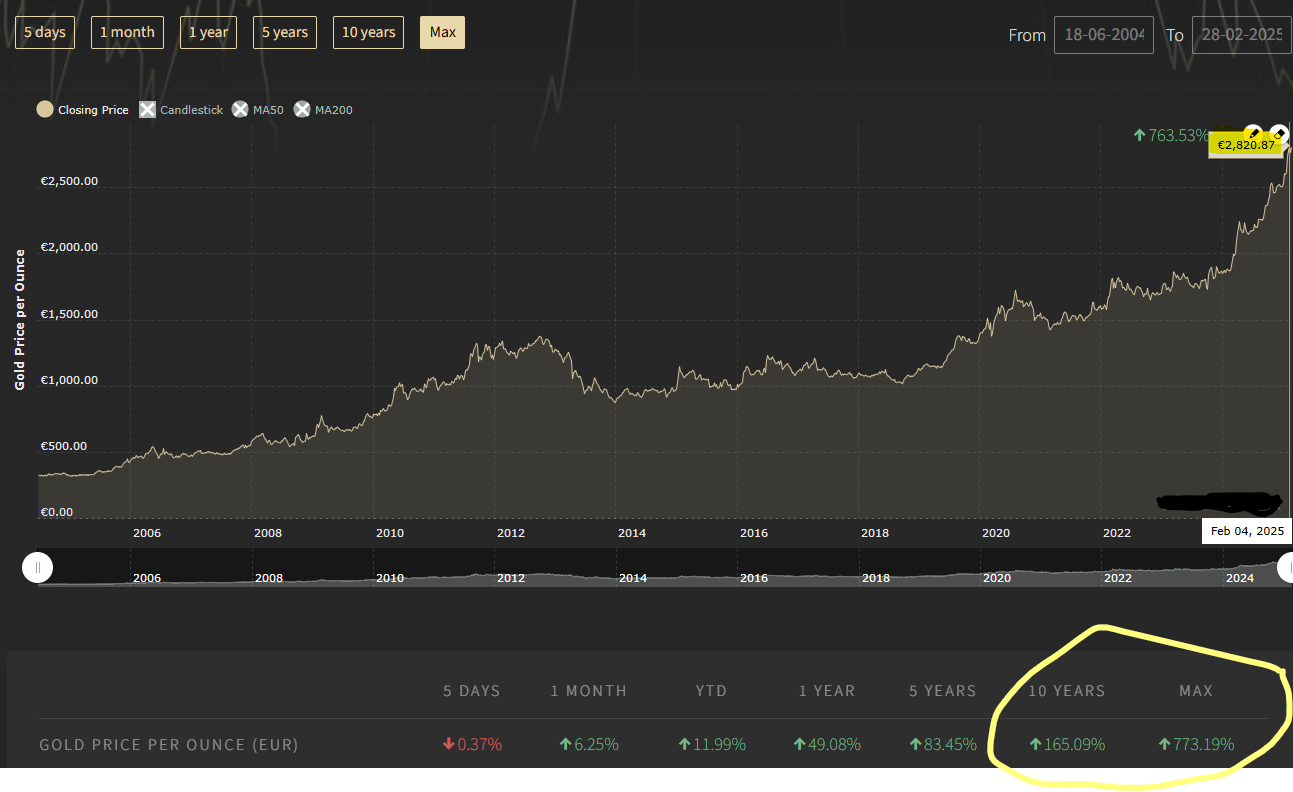
Task: Click the From date field
Action: coord(1103,35)
